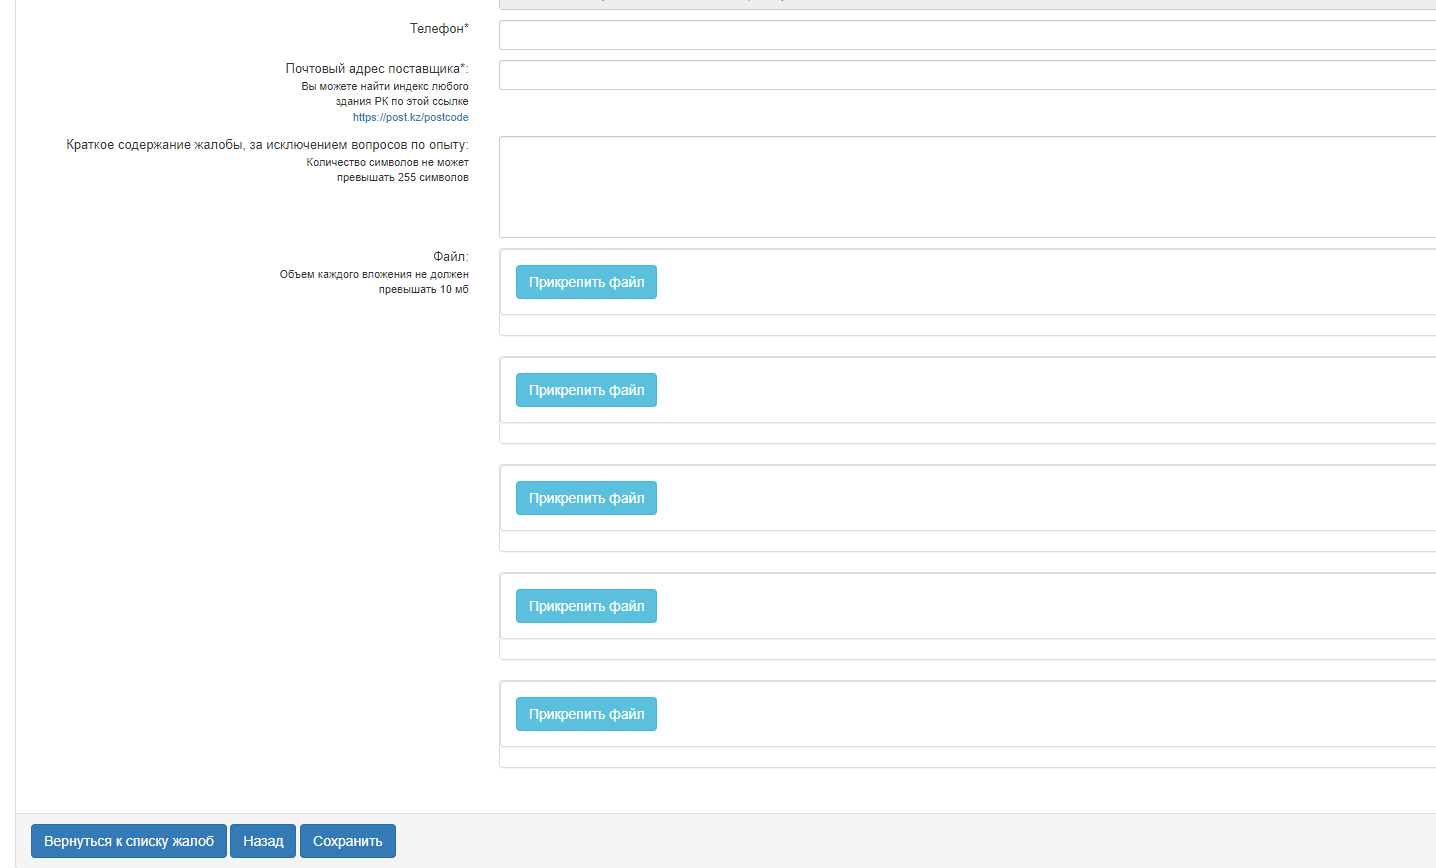Image resolution: width=1436 pixels, height=868 pixels.
Task: Click Вернуться к списку жалоб button
Action: (x=129, y=841)
